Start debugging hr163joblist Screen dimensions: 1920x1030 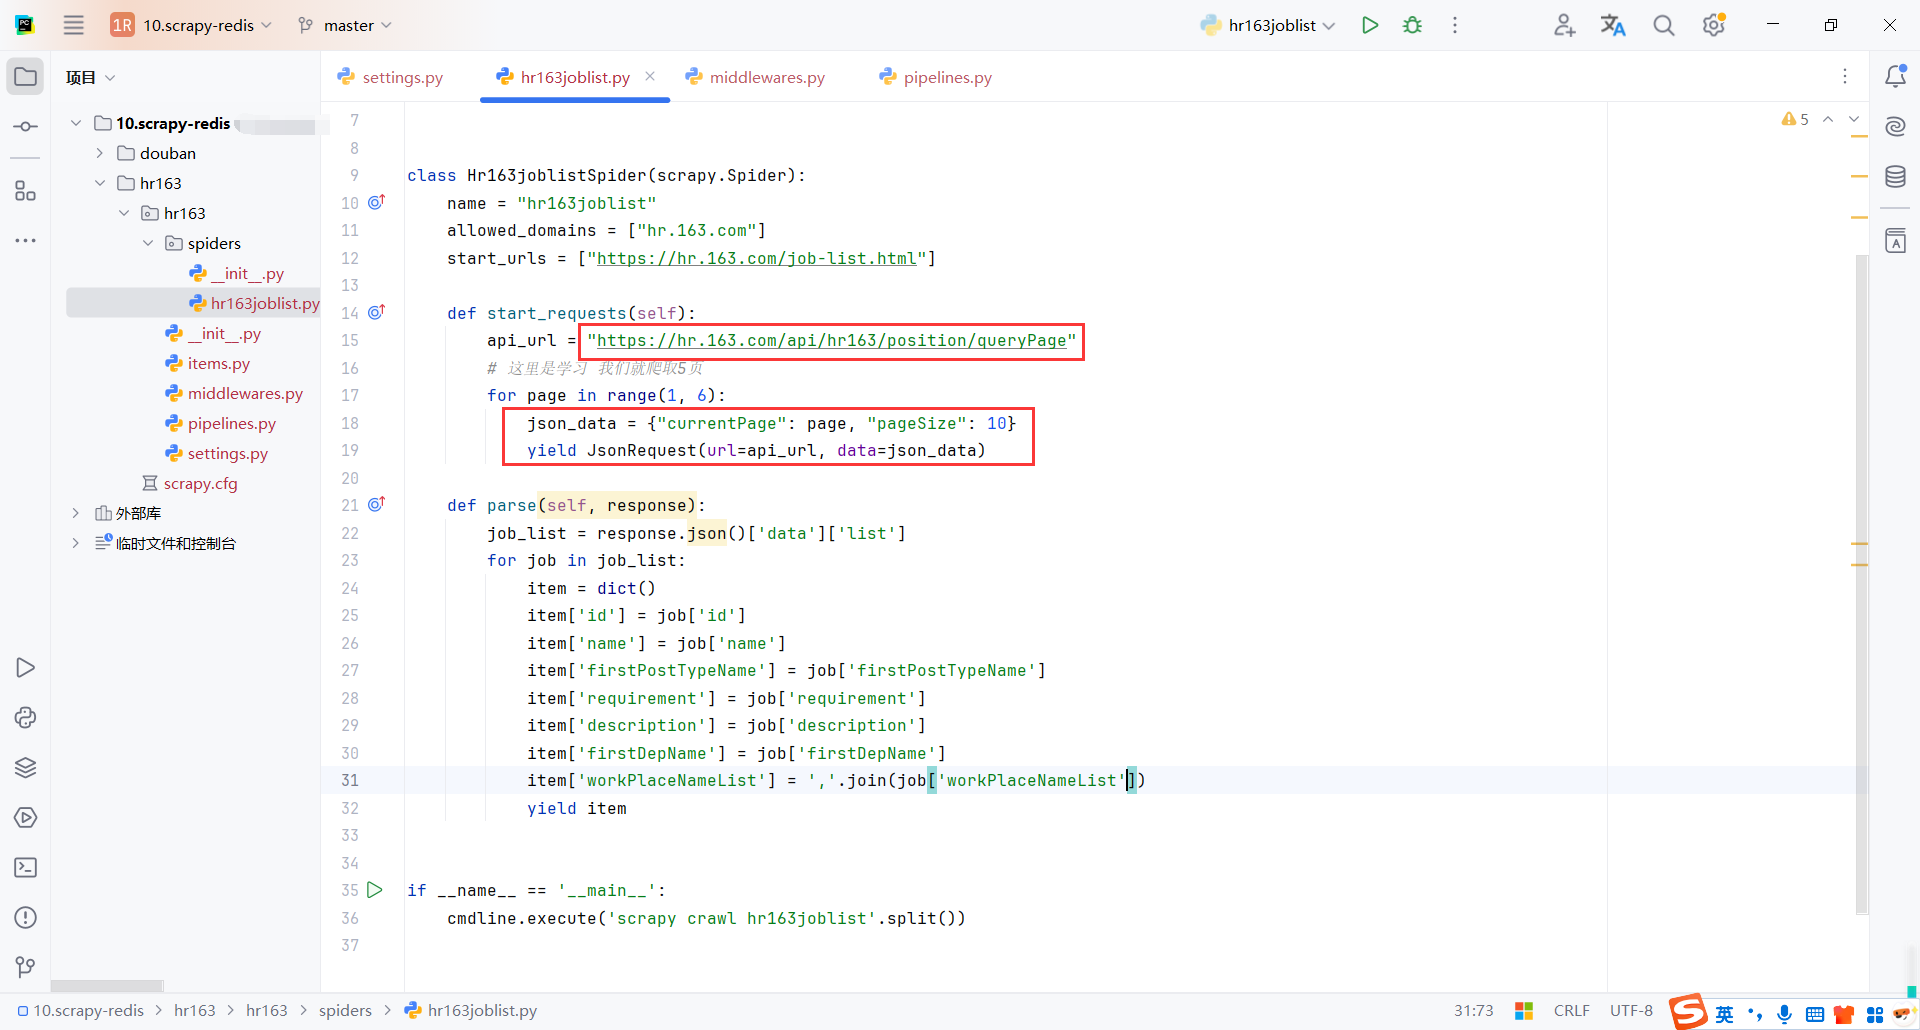pyautogui.click(x=1412, y=25)
